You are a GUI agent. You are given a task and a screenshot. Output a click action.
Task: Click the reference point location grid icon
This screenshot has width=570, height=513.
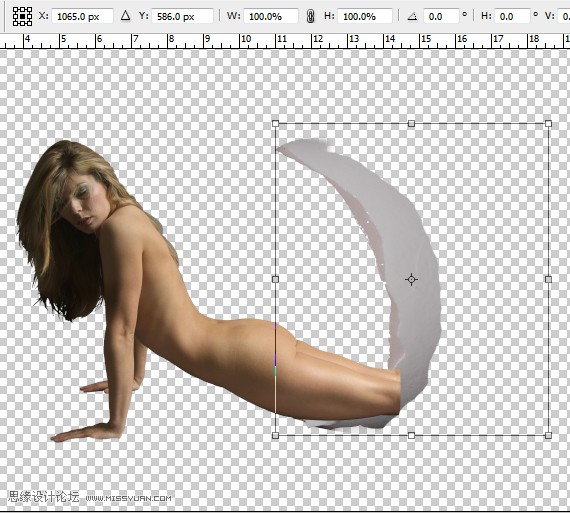(22, 16)
